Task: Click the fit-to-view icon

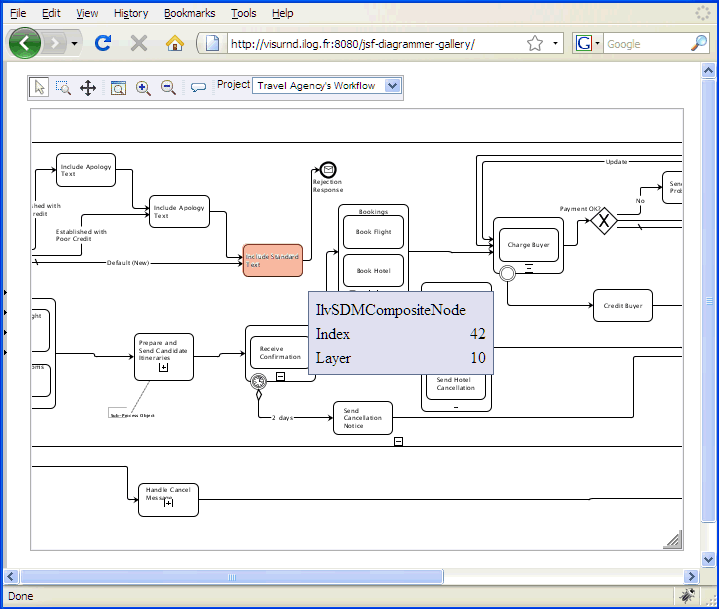Action: [x=118, y=87]
